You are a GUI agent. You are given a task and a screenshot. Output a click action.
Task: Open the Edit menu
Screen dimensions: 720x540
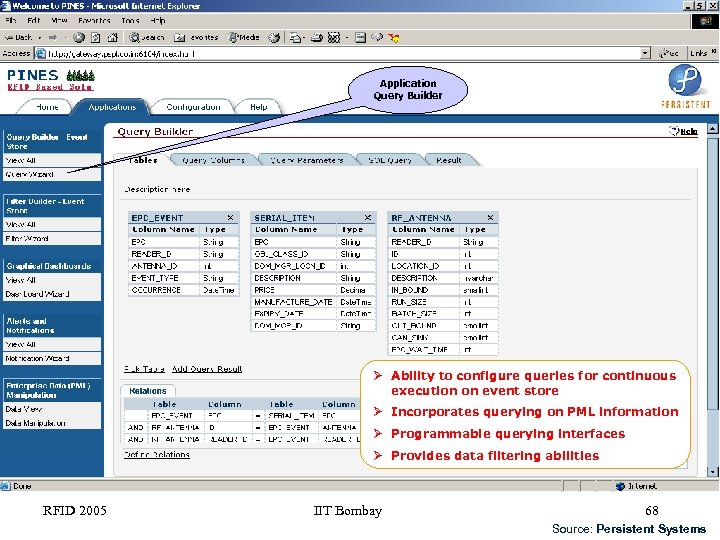pyautogui.click(x=34, y=21)
